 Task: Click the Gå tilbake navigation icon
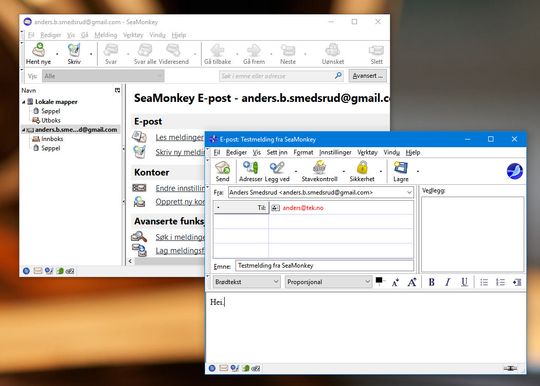pos(217,54)
